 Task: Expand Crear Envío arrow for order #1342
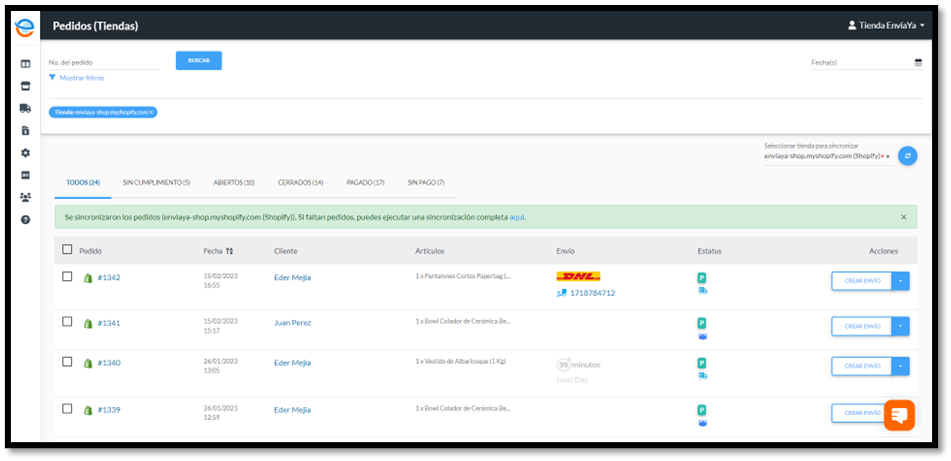click(901, 281)
